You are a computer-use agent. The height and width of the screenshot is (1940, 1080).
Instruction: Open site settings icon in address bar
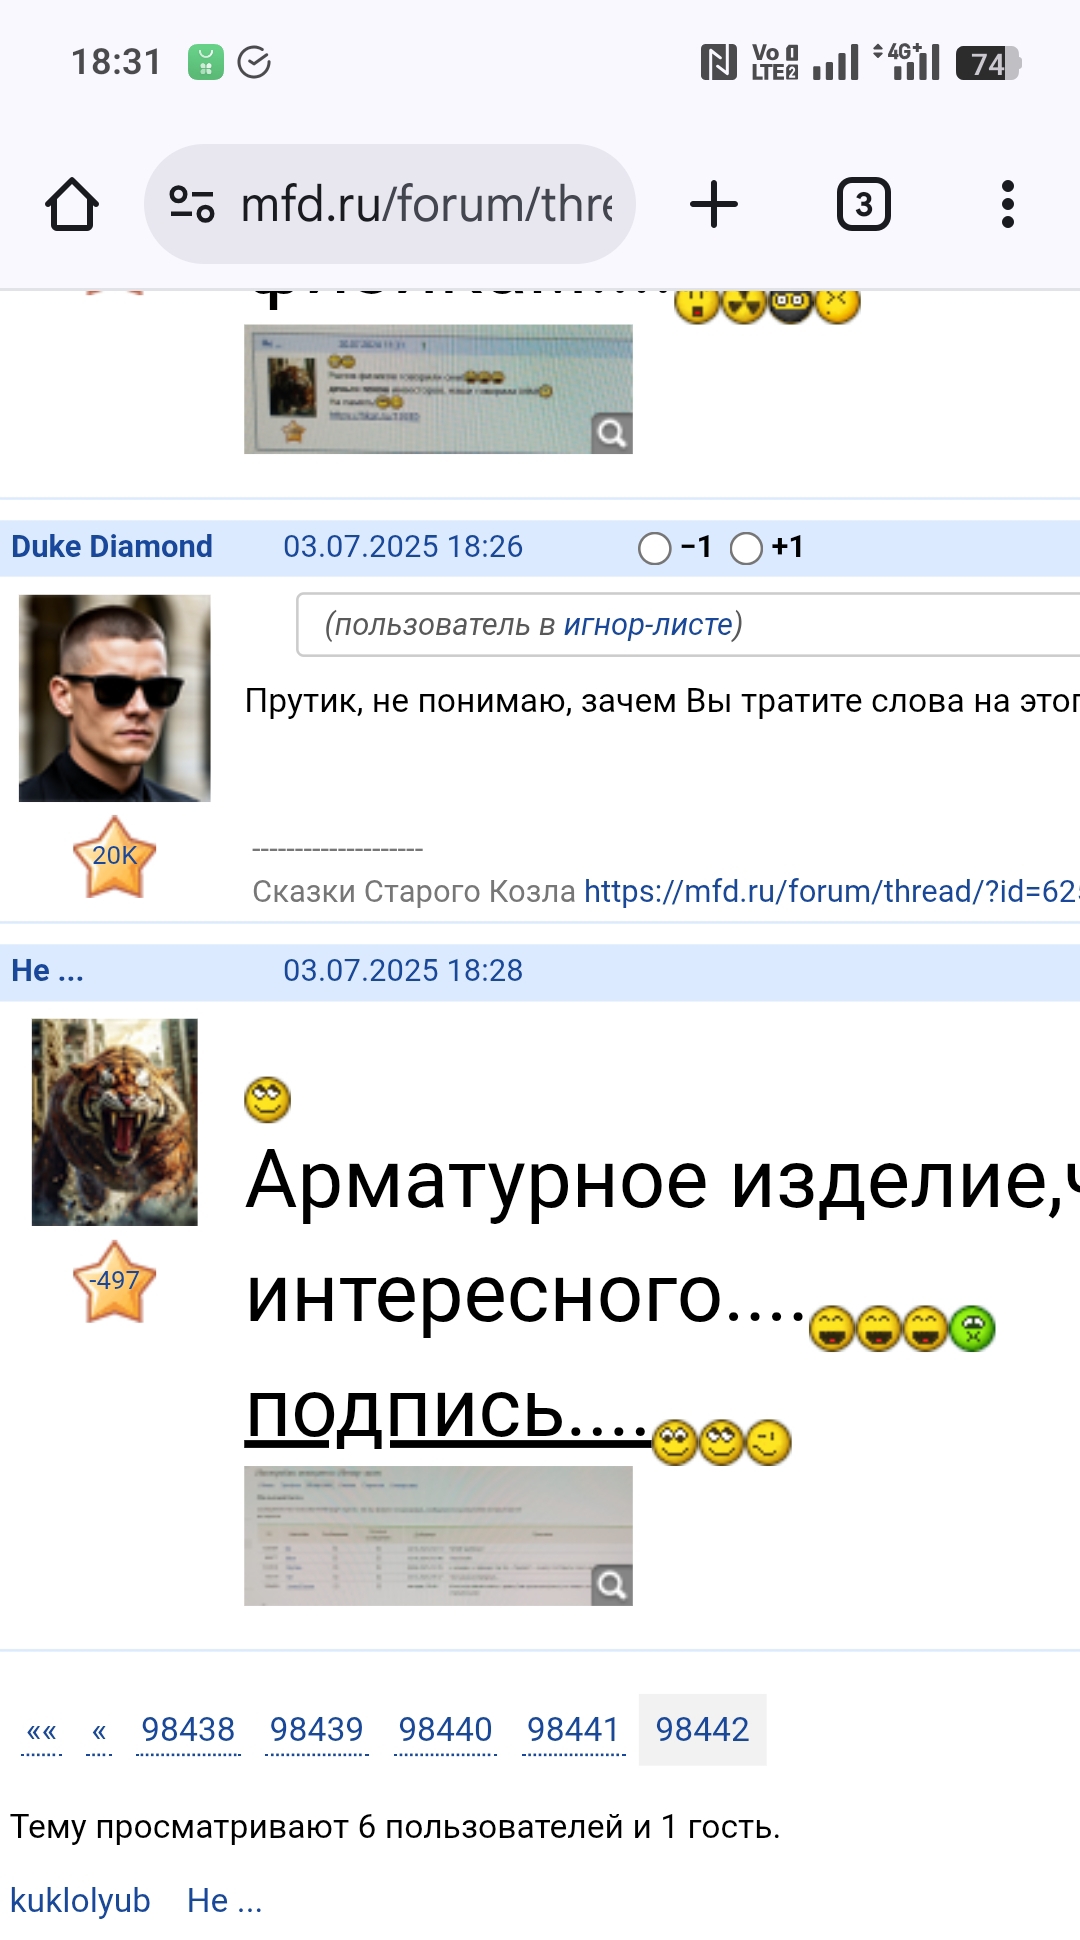click(x=191, y=204)
